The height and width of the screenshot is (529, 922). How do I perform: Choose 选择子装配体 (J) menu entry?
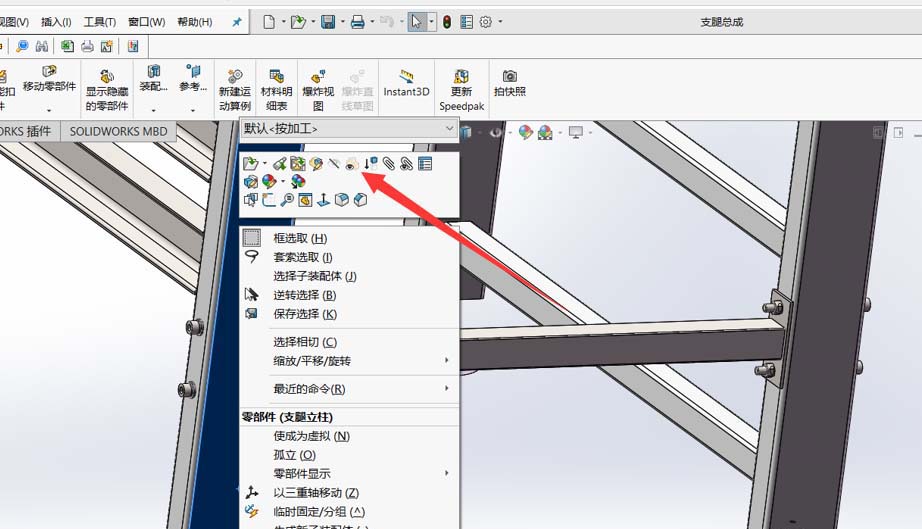pos(349,276)
